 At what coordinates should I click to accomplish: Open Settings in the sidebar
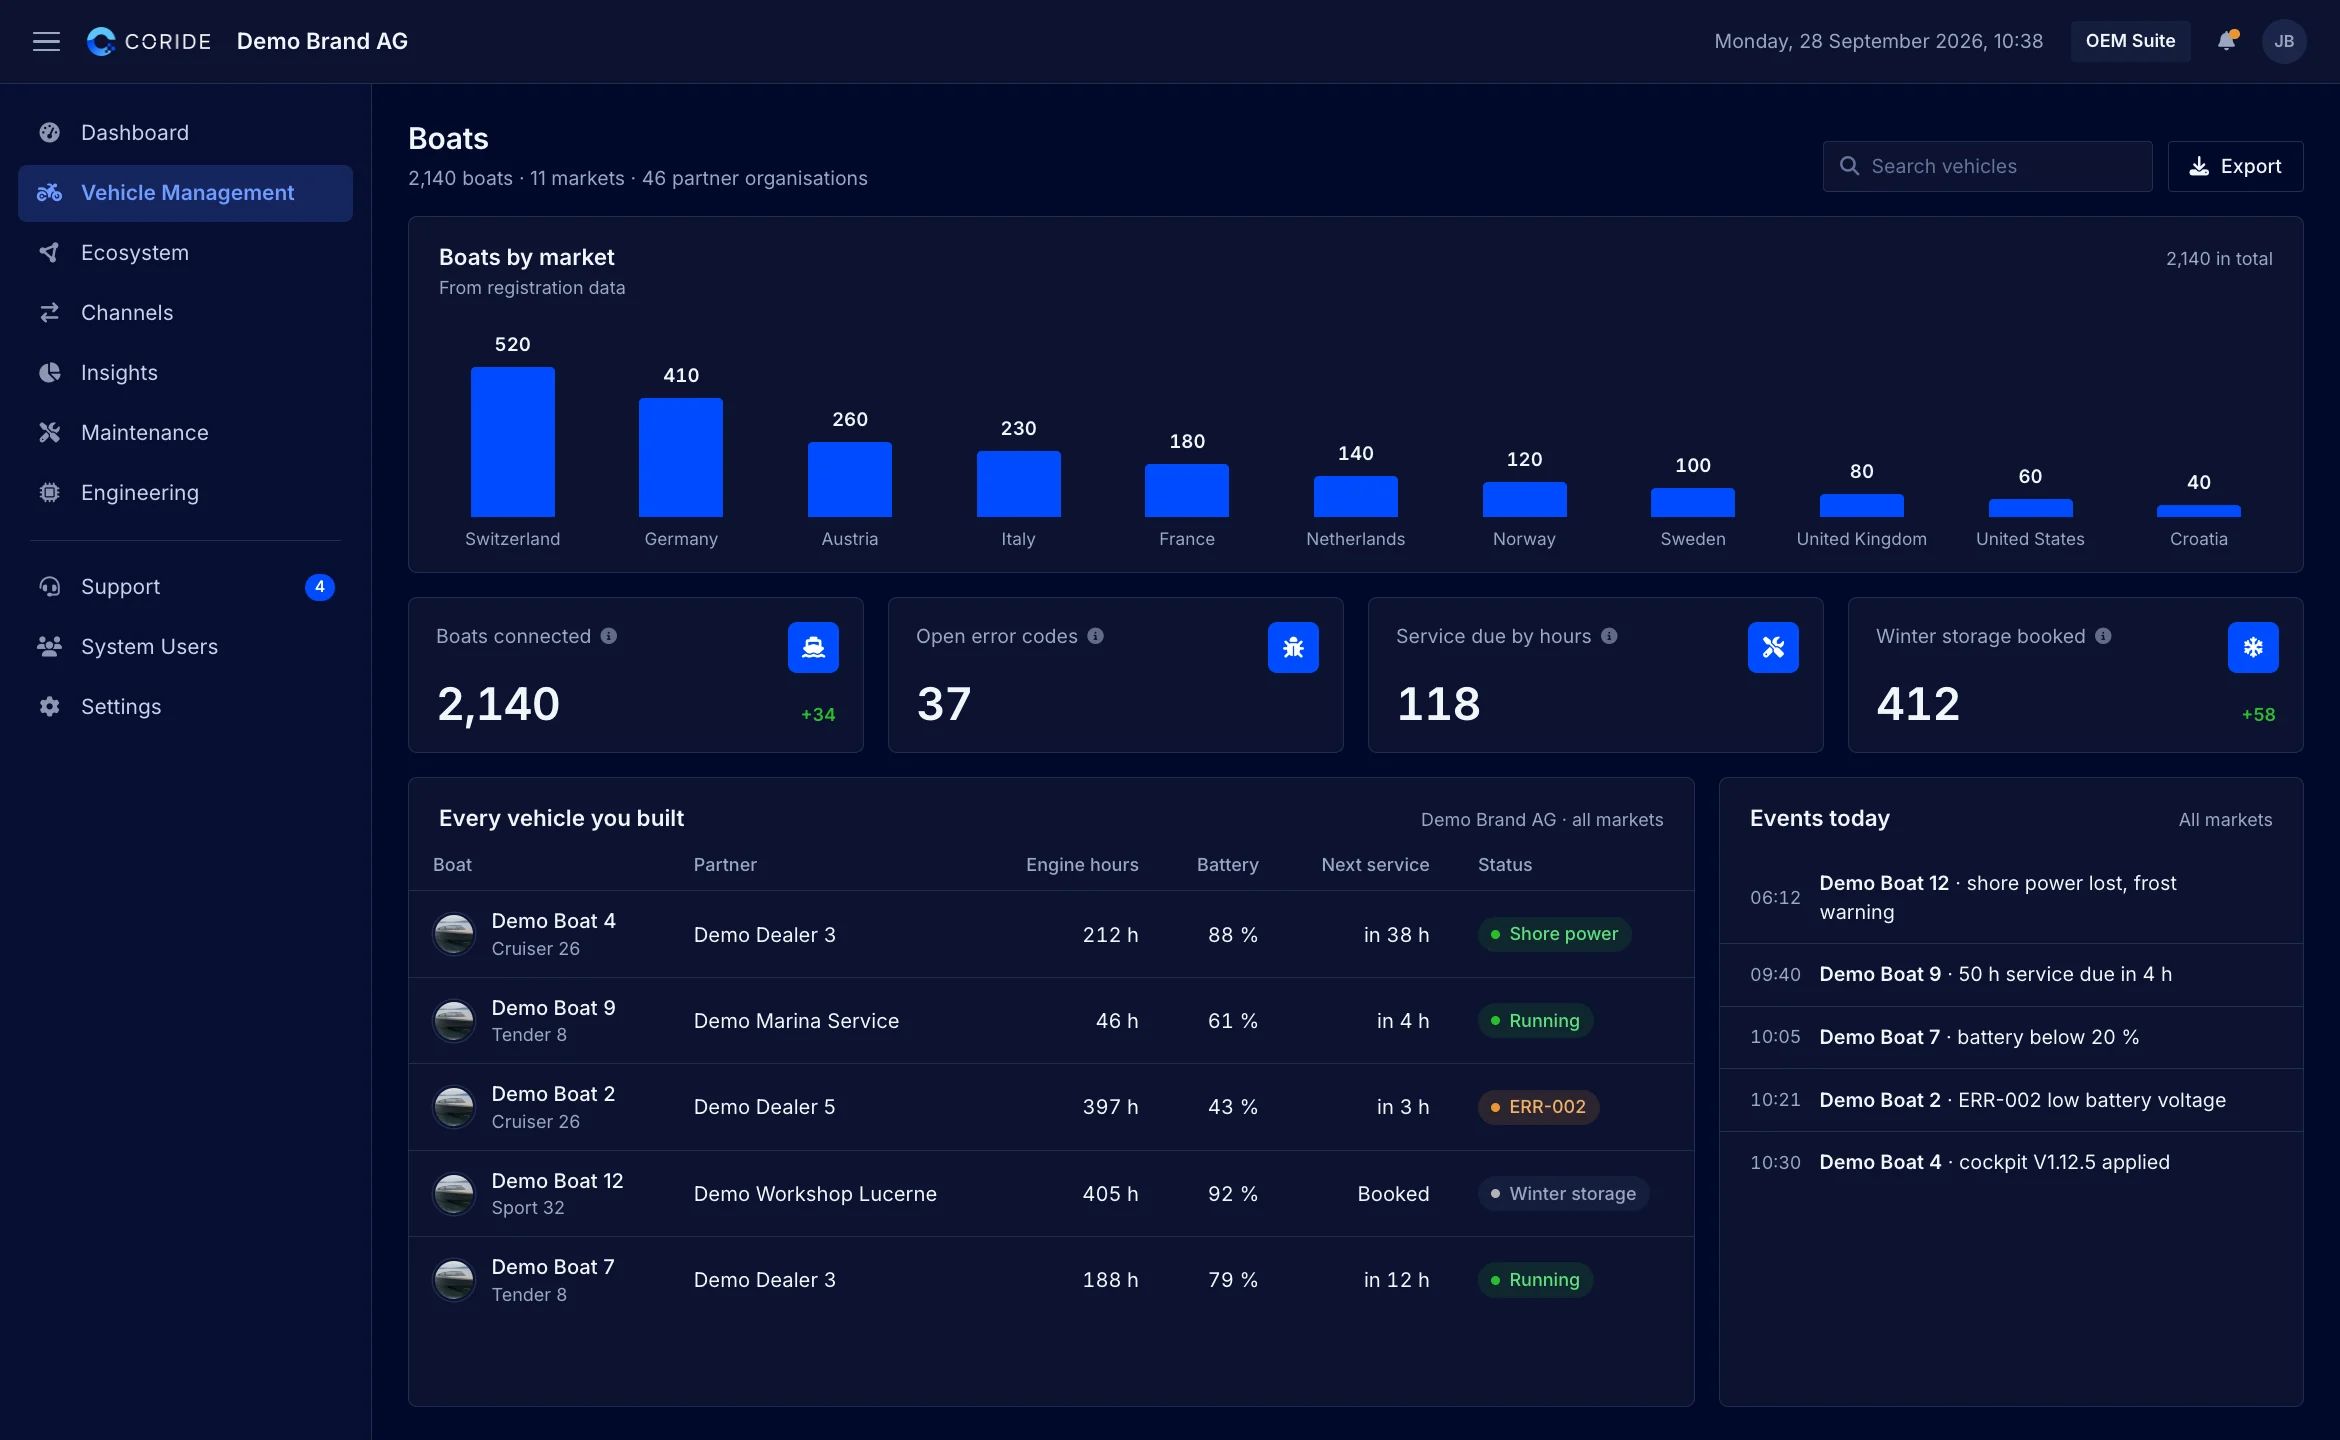pyautogui.click(x=185, y=707)
